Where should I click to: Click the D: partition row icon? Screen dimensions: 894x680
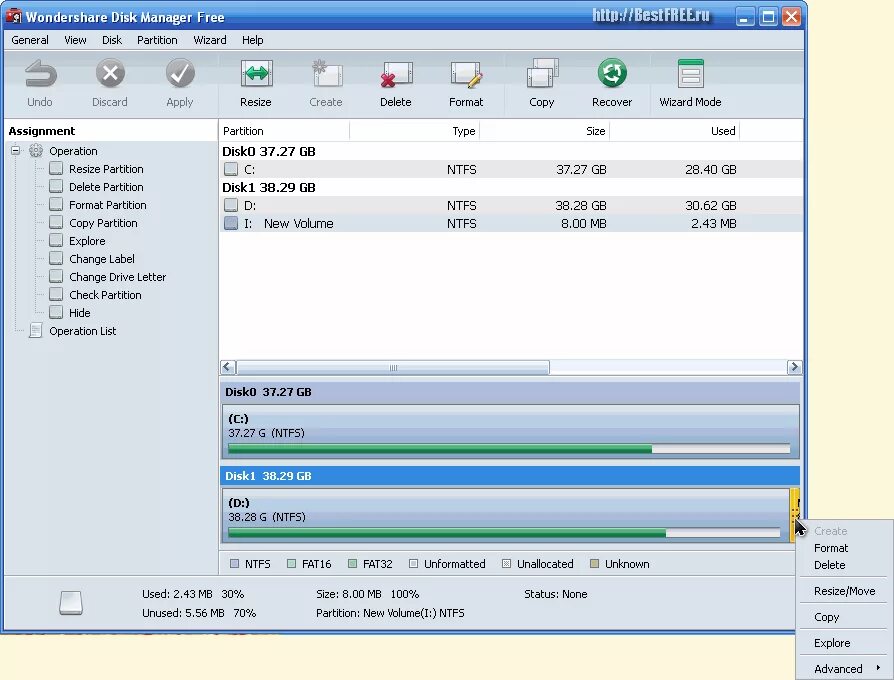(231, 205)
